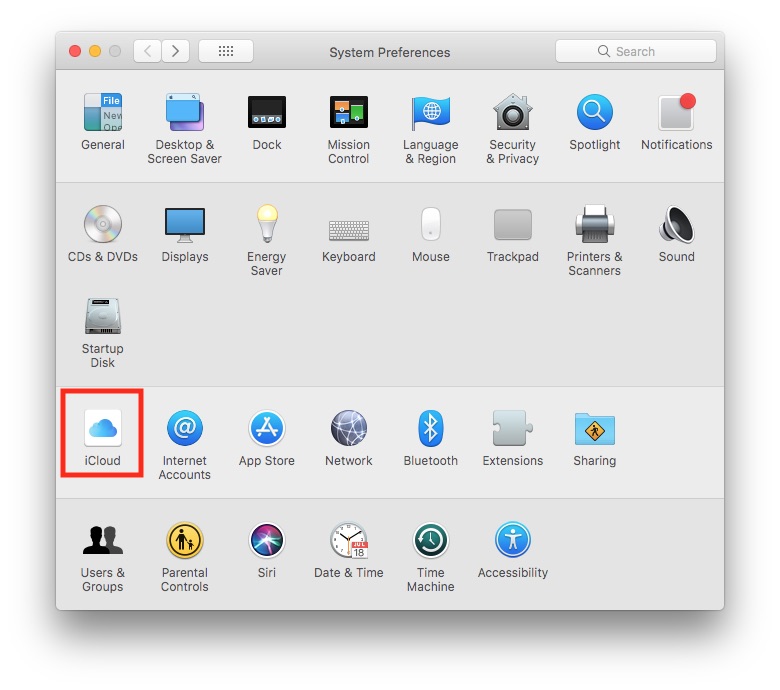This screenshot has height=690, width=780.
Task: Click the forward navigation arrow
Action: (x=175, y=51)
